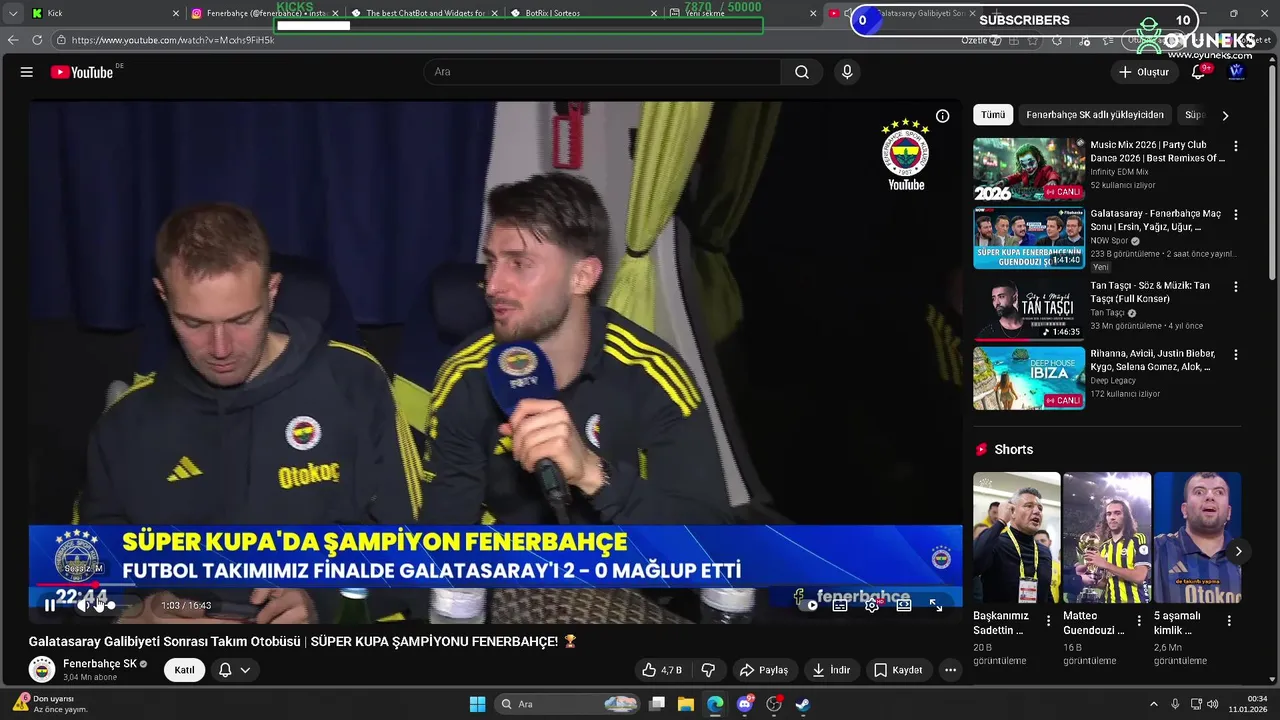Select the Tümü filter chip

coord(993,115)
